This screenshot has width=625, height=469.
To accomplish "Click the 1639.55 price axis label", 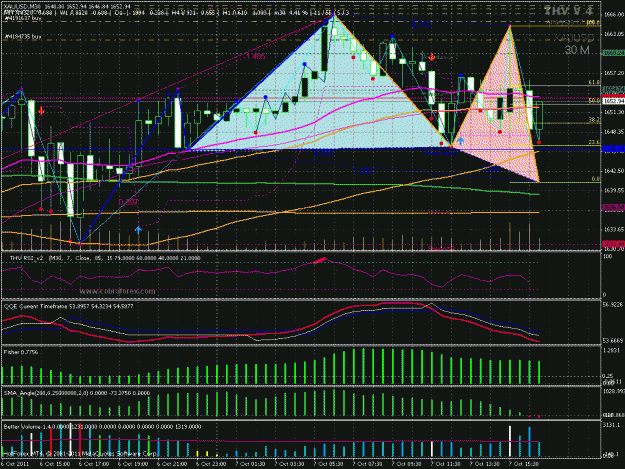I will pyautogui.click(x=614, y=190).
